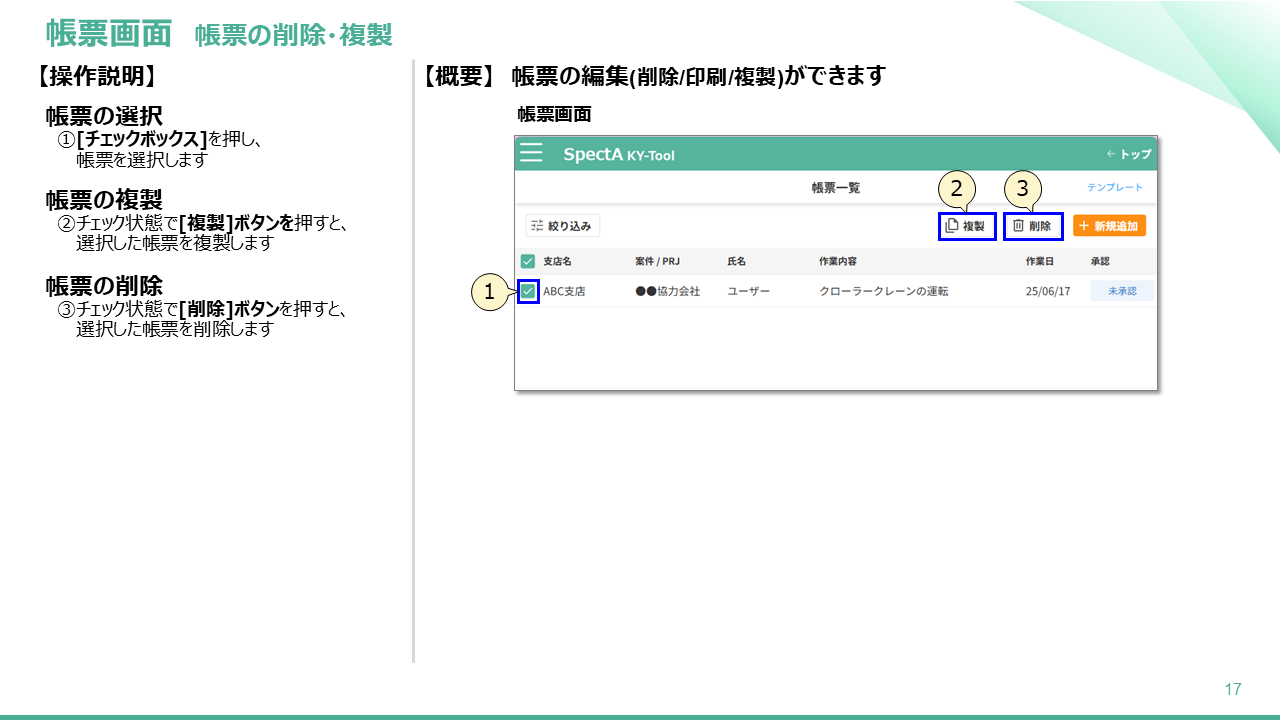Click the back arrow beside トップ
Image resolution: width=1280 pixels, height=720 pixels.
click(x=1110, y=154)
